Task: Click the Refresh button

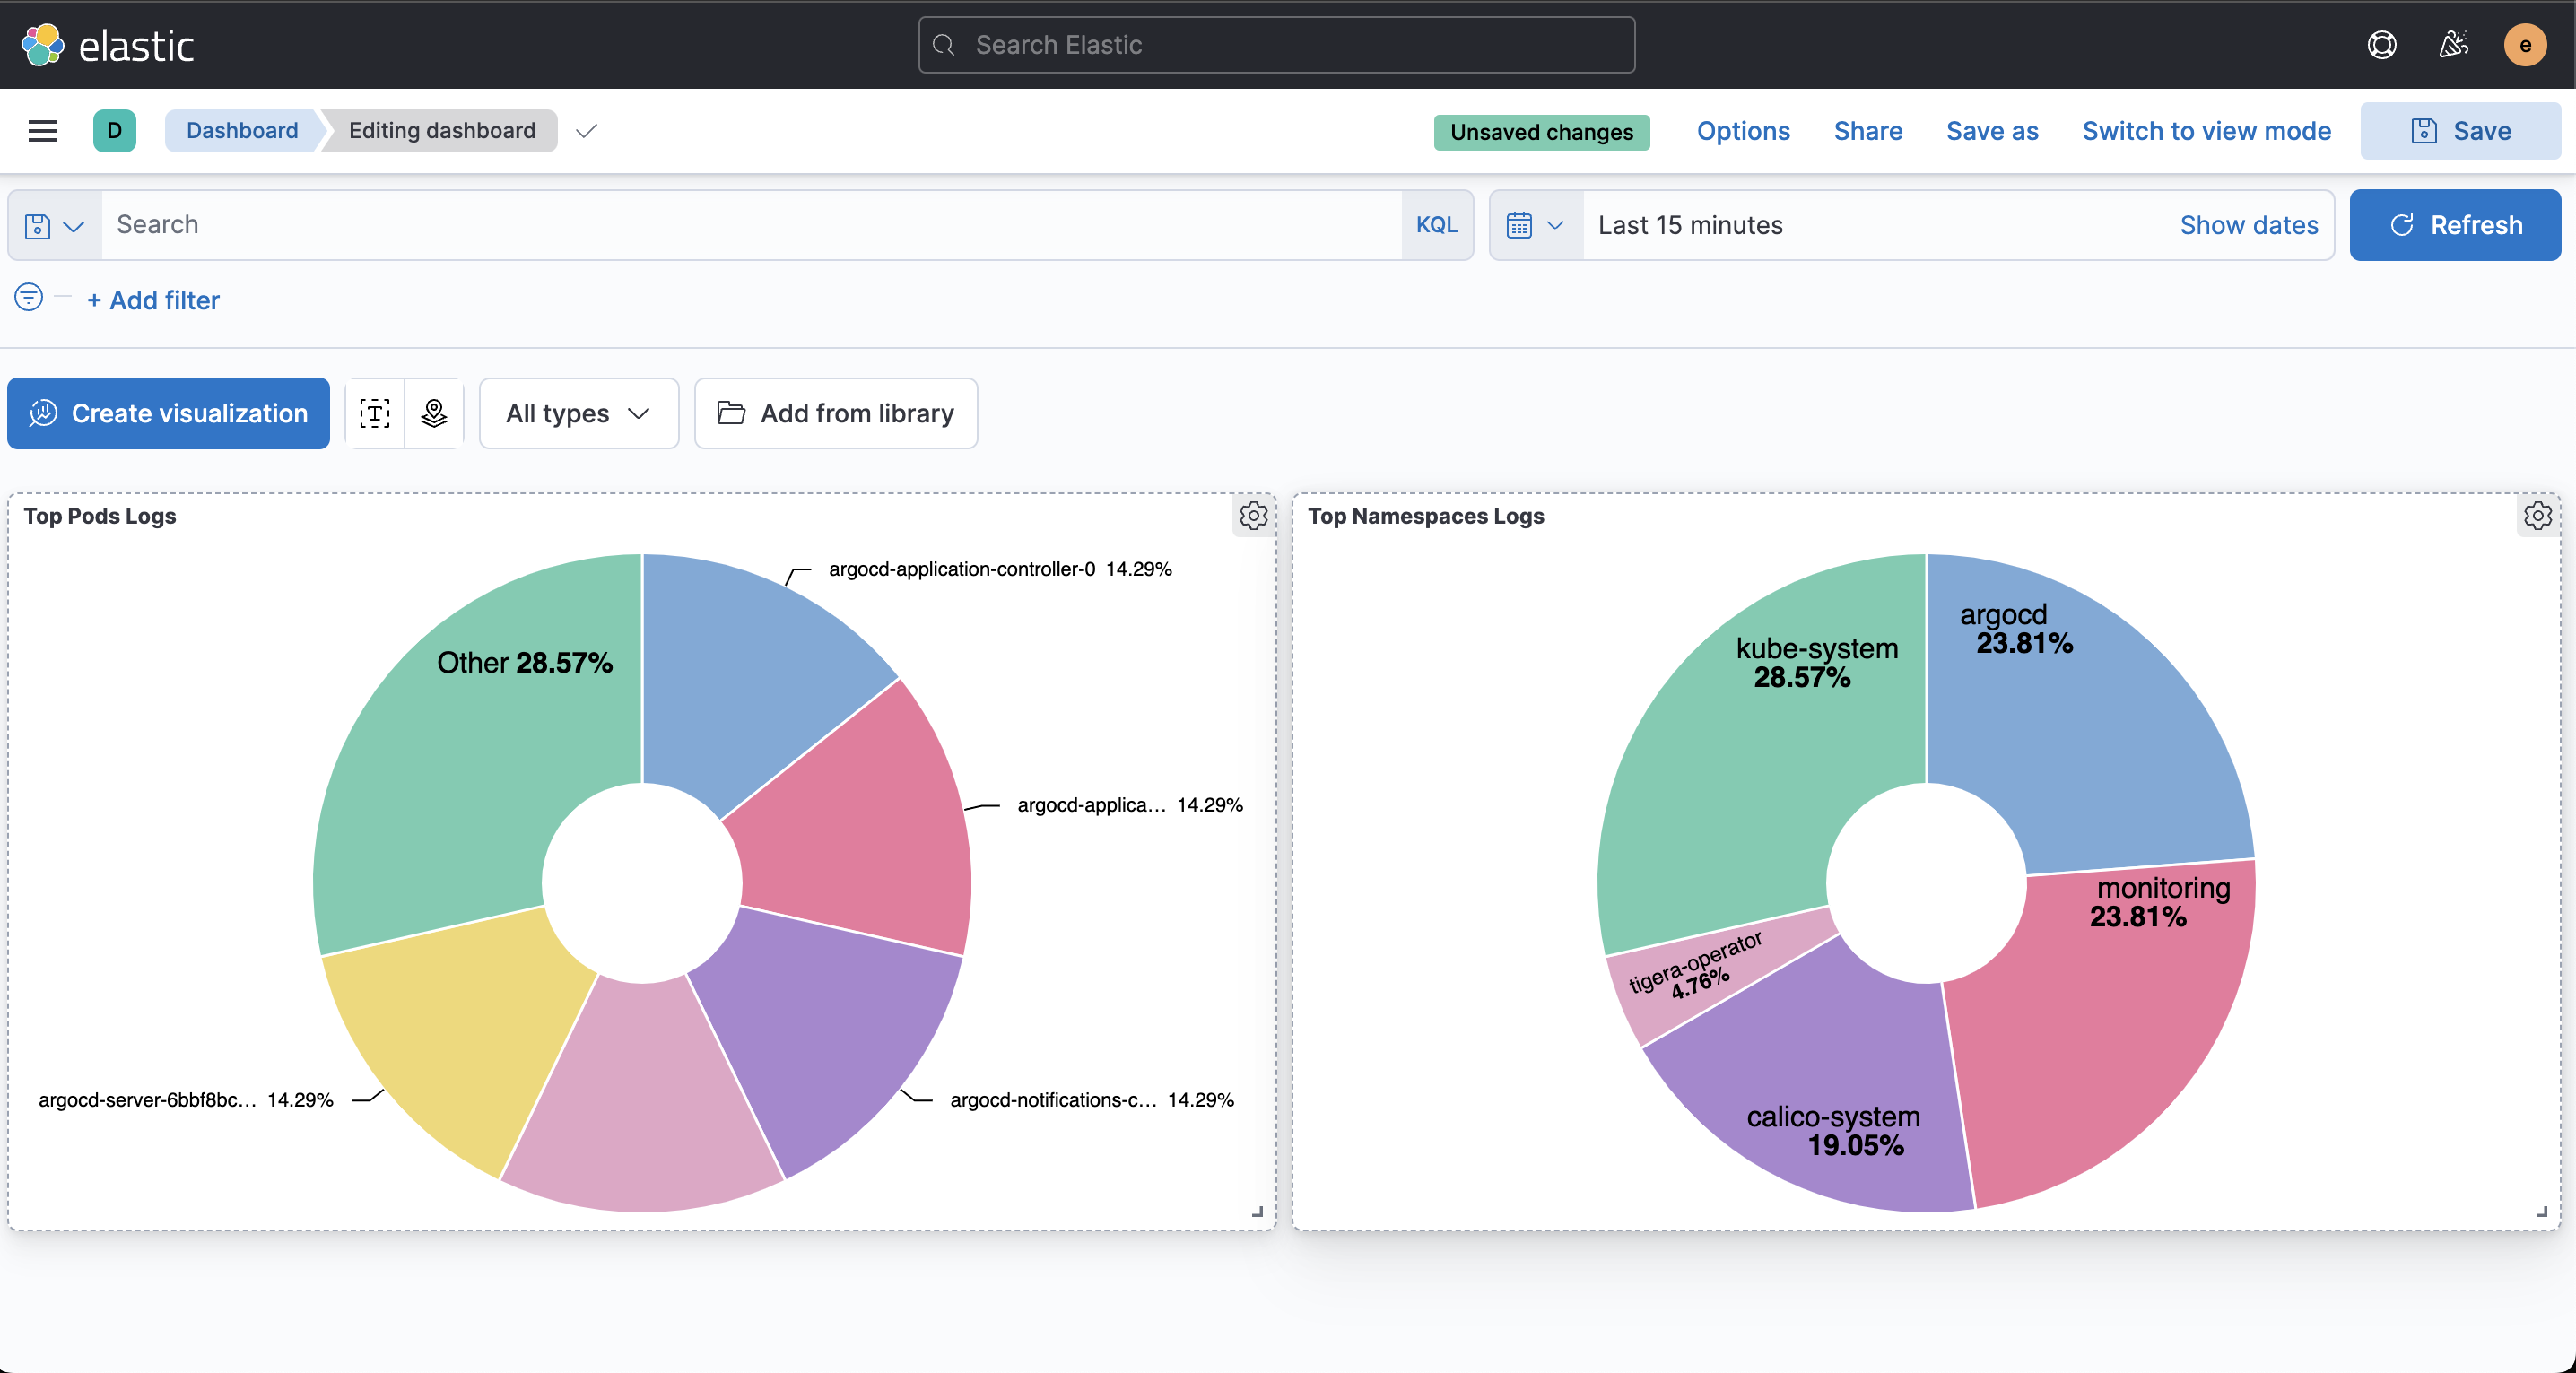Action: tap(2454, 225)
